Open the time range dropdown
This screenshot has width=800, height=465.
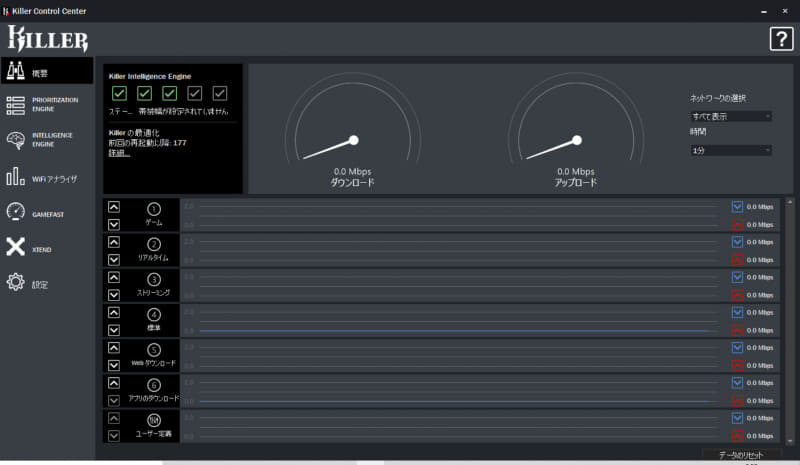point(731,151)
